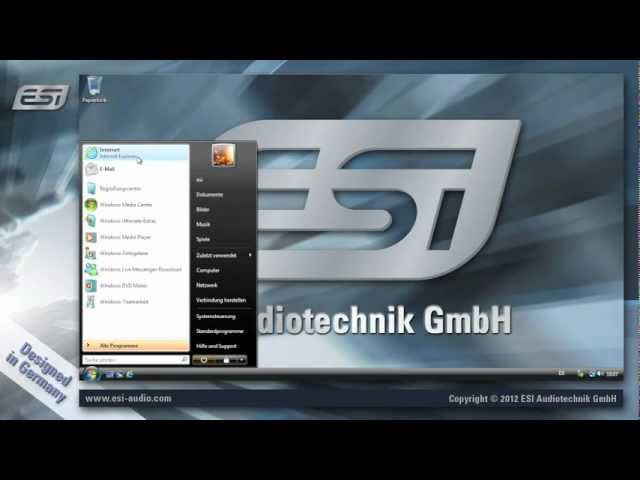Click the Switch windows quick launch icon
Screen dimensions: 640x480
(x=120, y=374)
